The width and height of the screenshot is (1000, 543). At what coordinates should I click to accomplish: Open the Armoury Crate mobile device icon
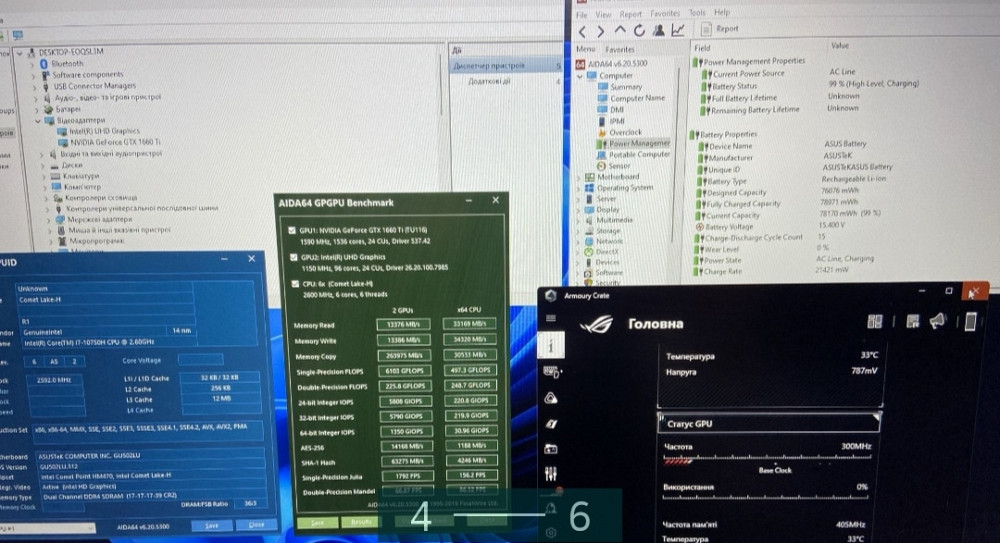(x=968, y=321)
